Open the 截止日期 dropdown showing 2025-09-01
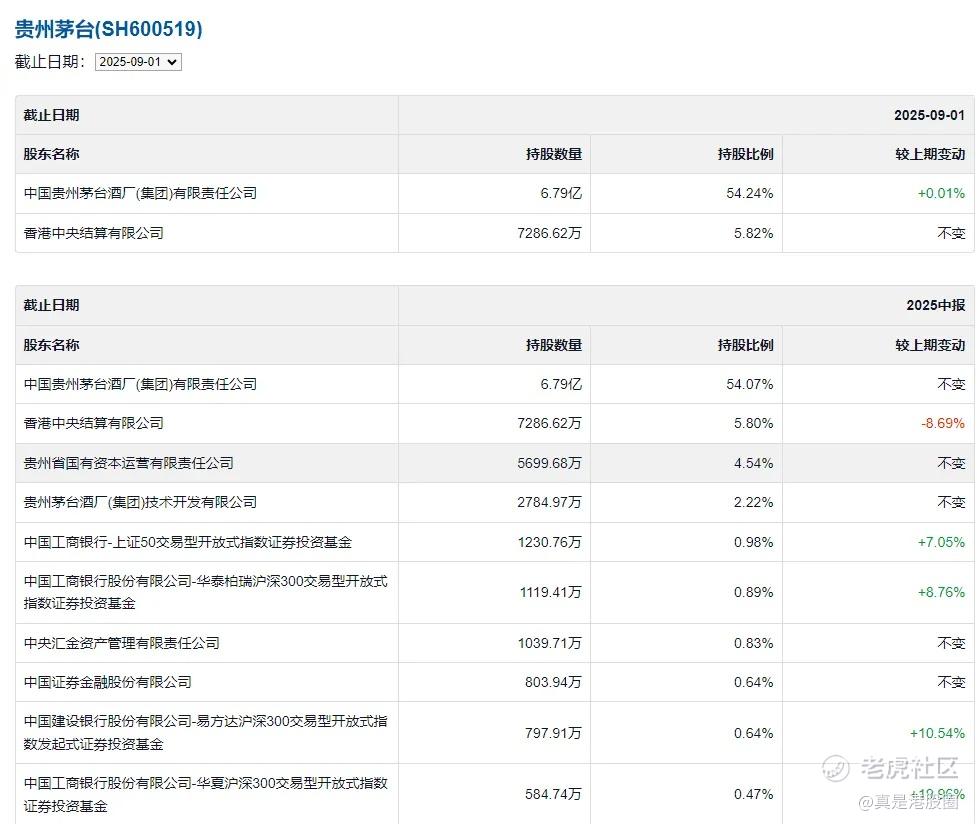The image size is (977, 824). 138,62
